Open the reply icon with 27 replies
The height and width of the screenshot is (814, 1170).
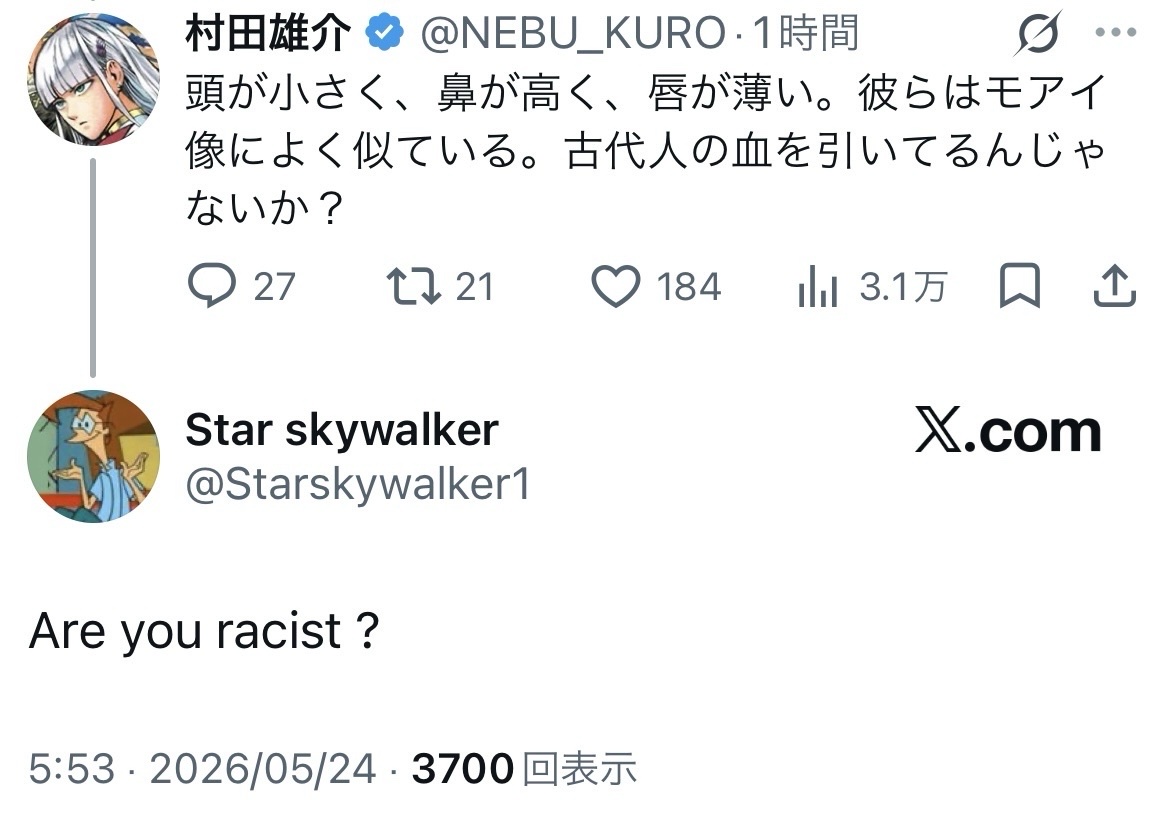[x=212, y=287]
